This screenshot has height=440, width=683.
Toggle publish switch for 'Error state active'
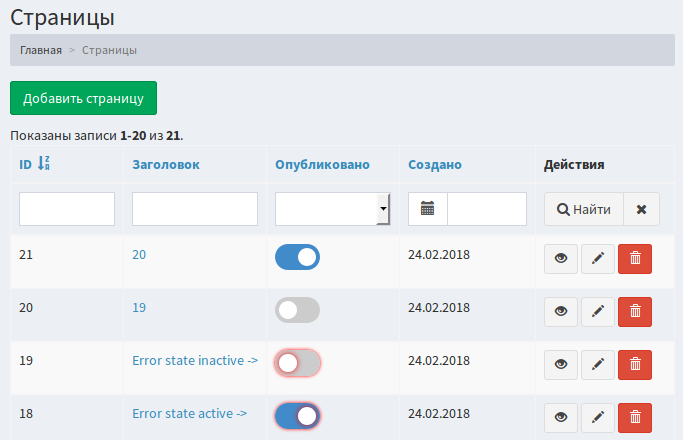point(298,416)
